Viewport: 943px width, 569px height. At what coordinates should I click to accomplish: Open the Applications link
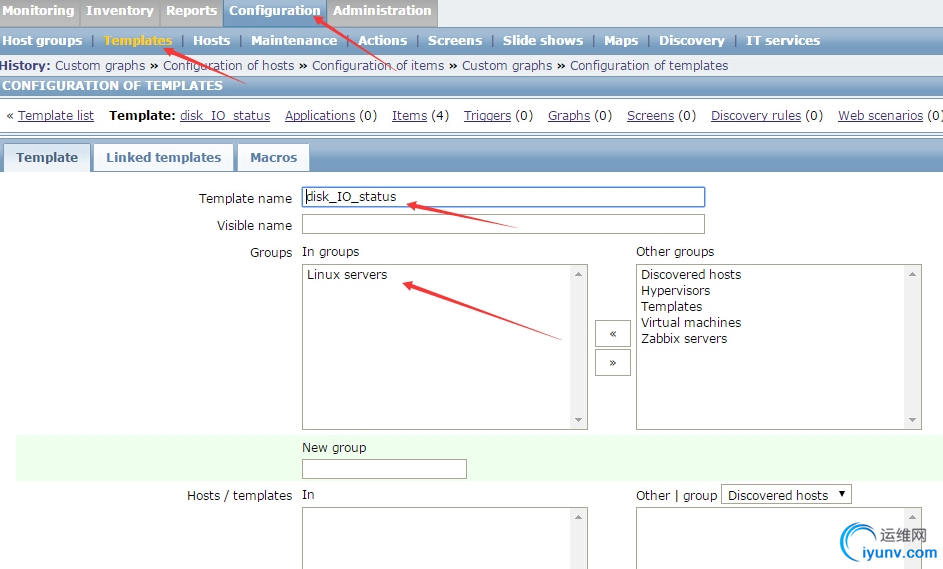(x=320, y=115)
